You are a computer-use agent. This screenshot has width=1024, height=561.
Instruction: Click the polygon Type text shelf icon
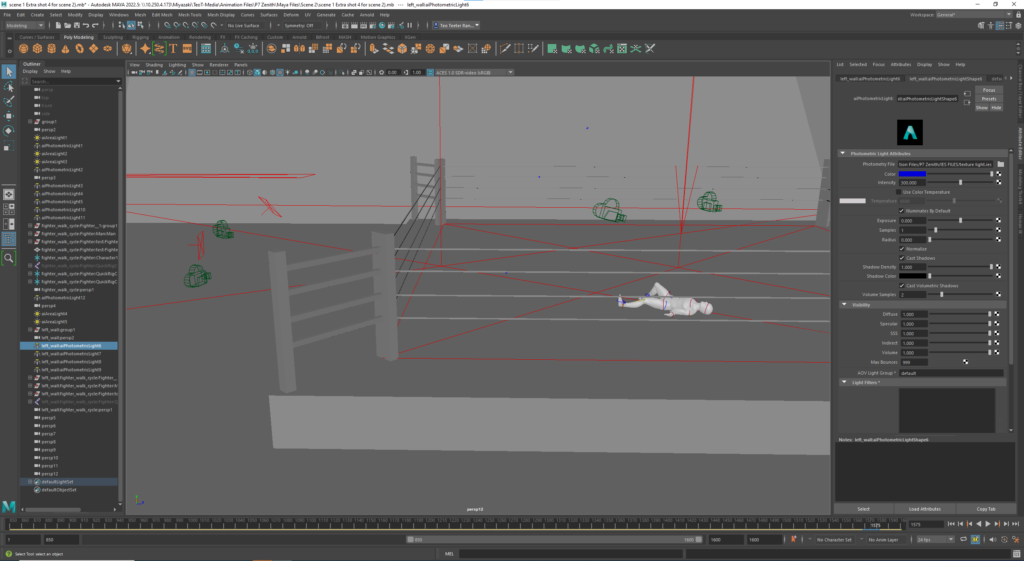pos(174,48)
